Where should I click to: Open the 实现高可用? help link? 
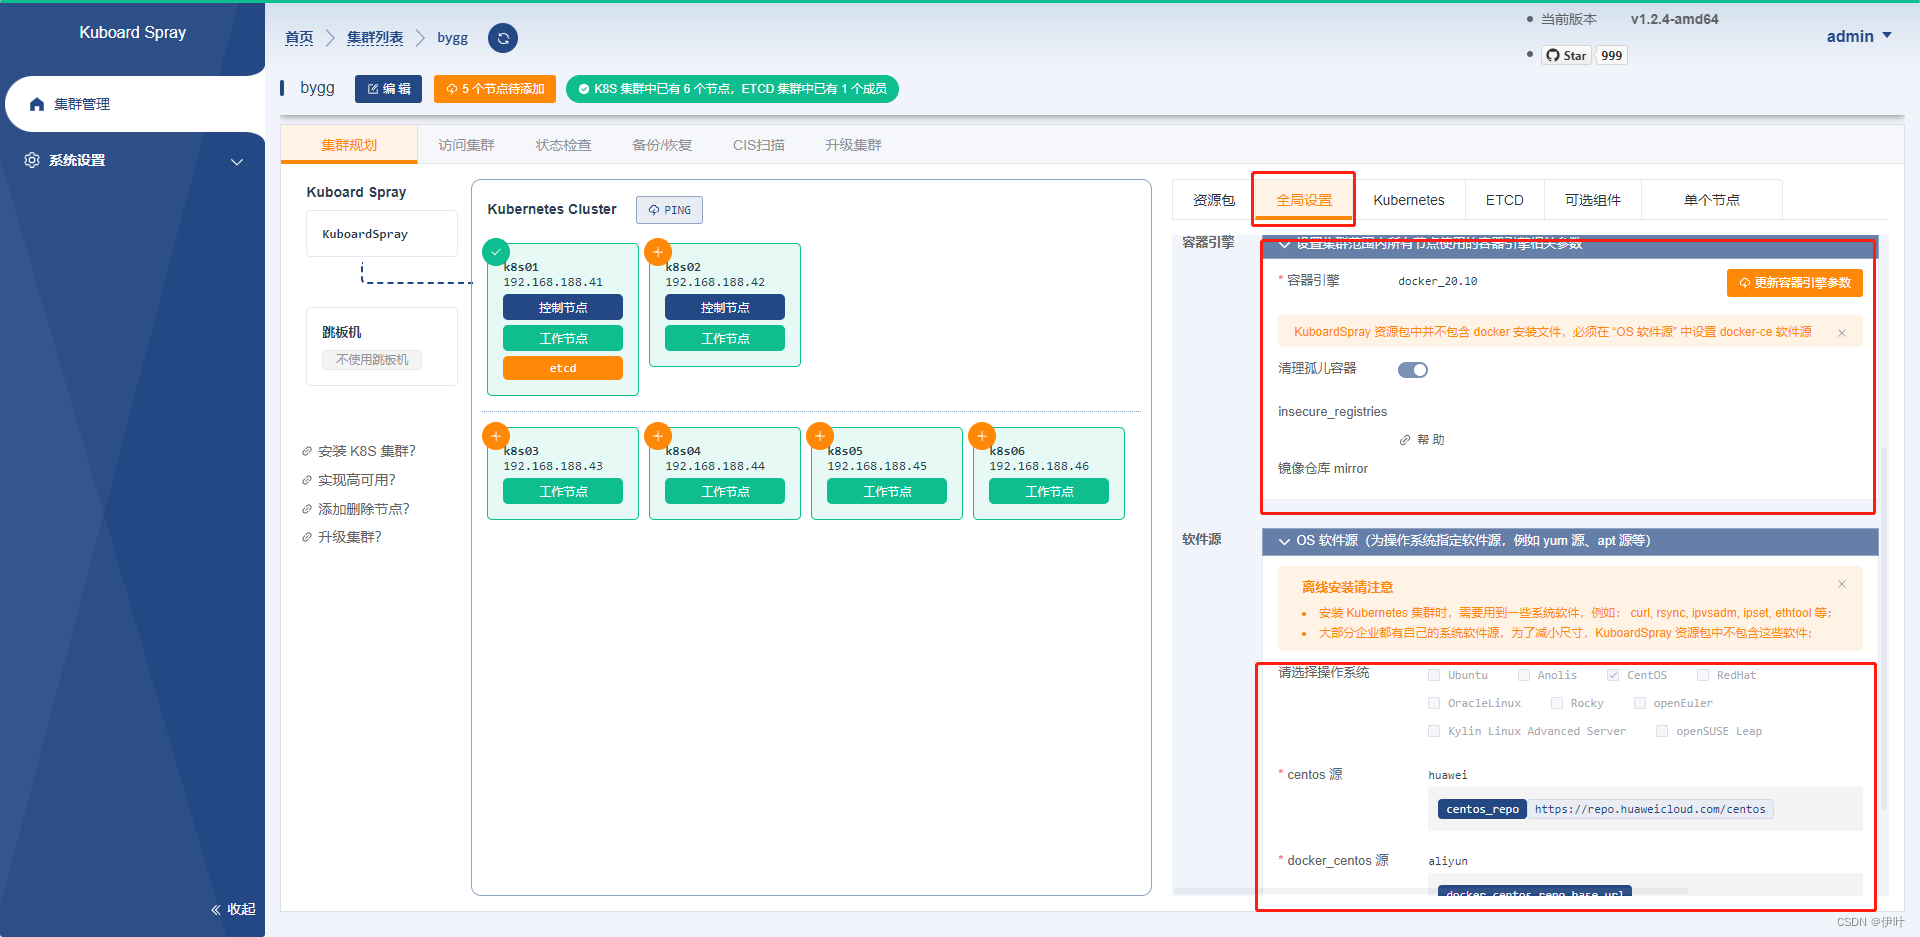pos(349,480)
